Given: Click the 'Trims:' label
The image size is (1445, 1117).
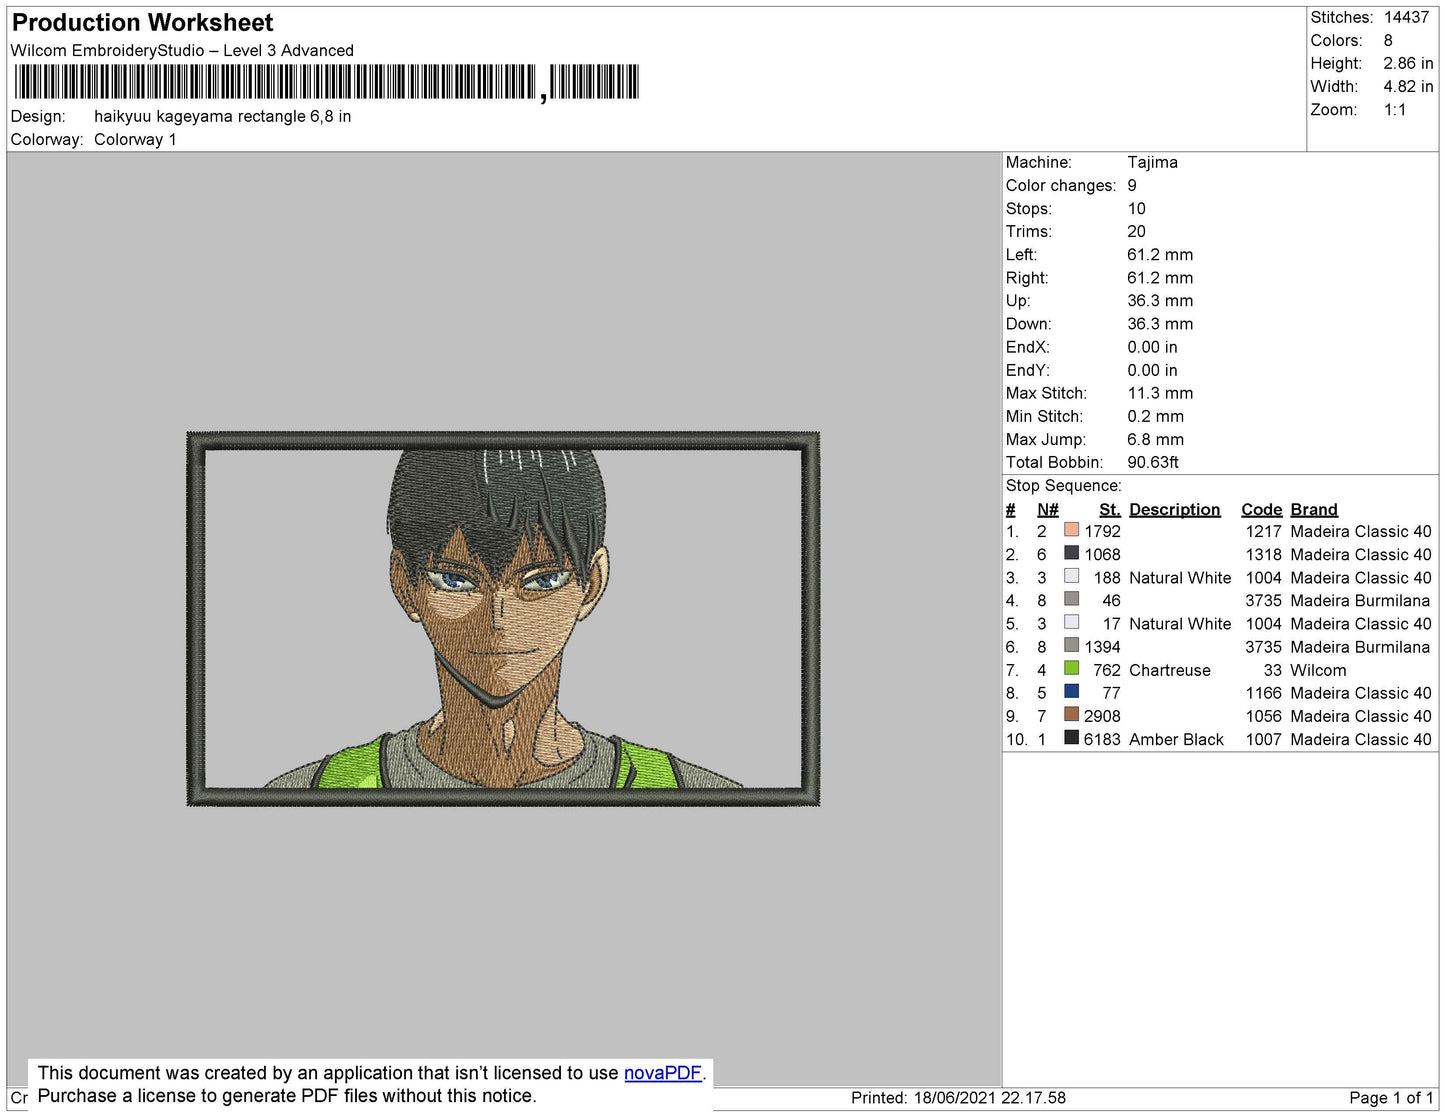Looking at the screenshot, I should pyautogui.click(x=1028, y=231).
